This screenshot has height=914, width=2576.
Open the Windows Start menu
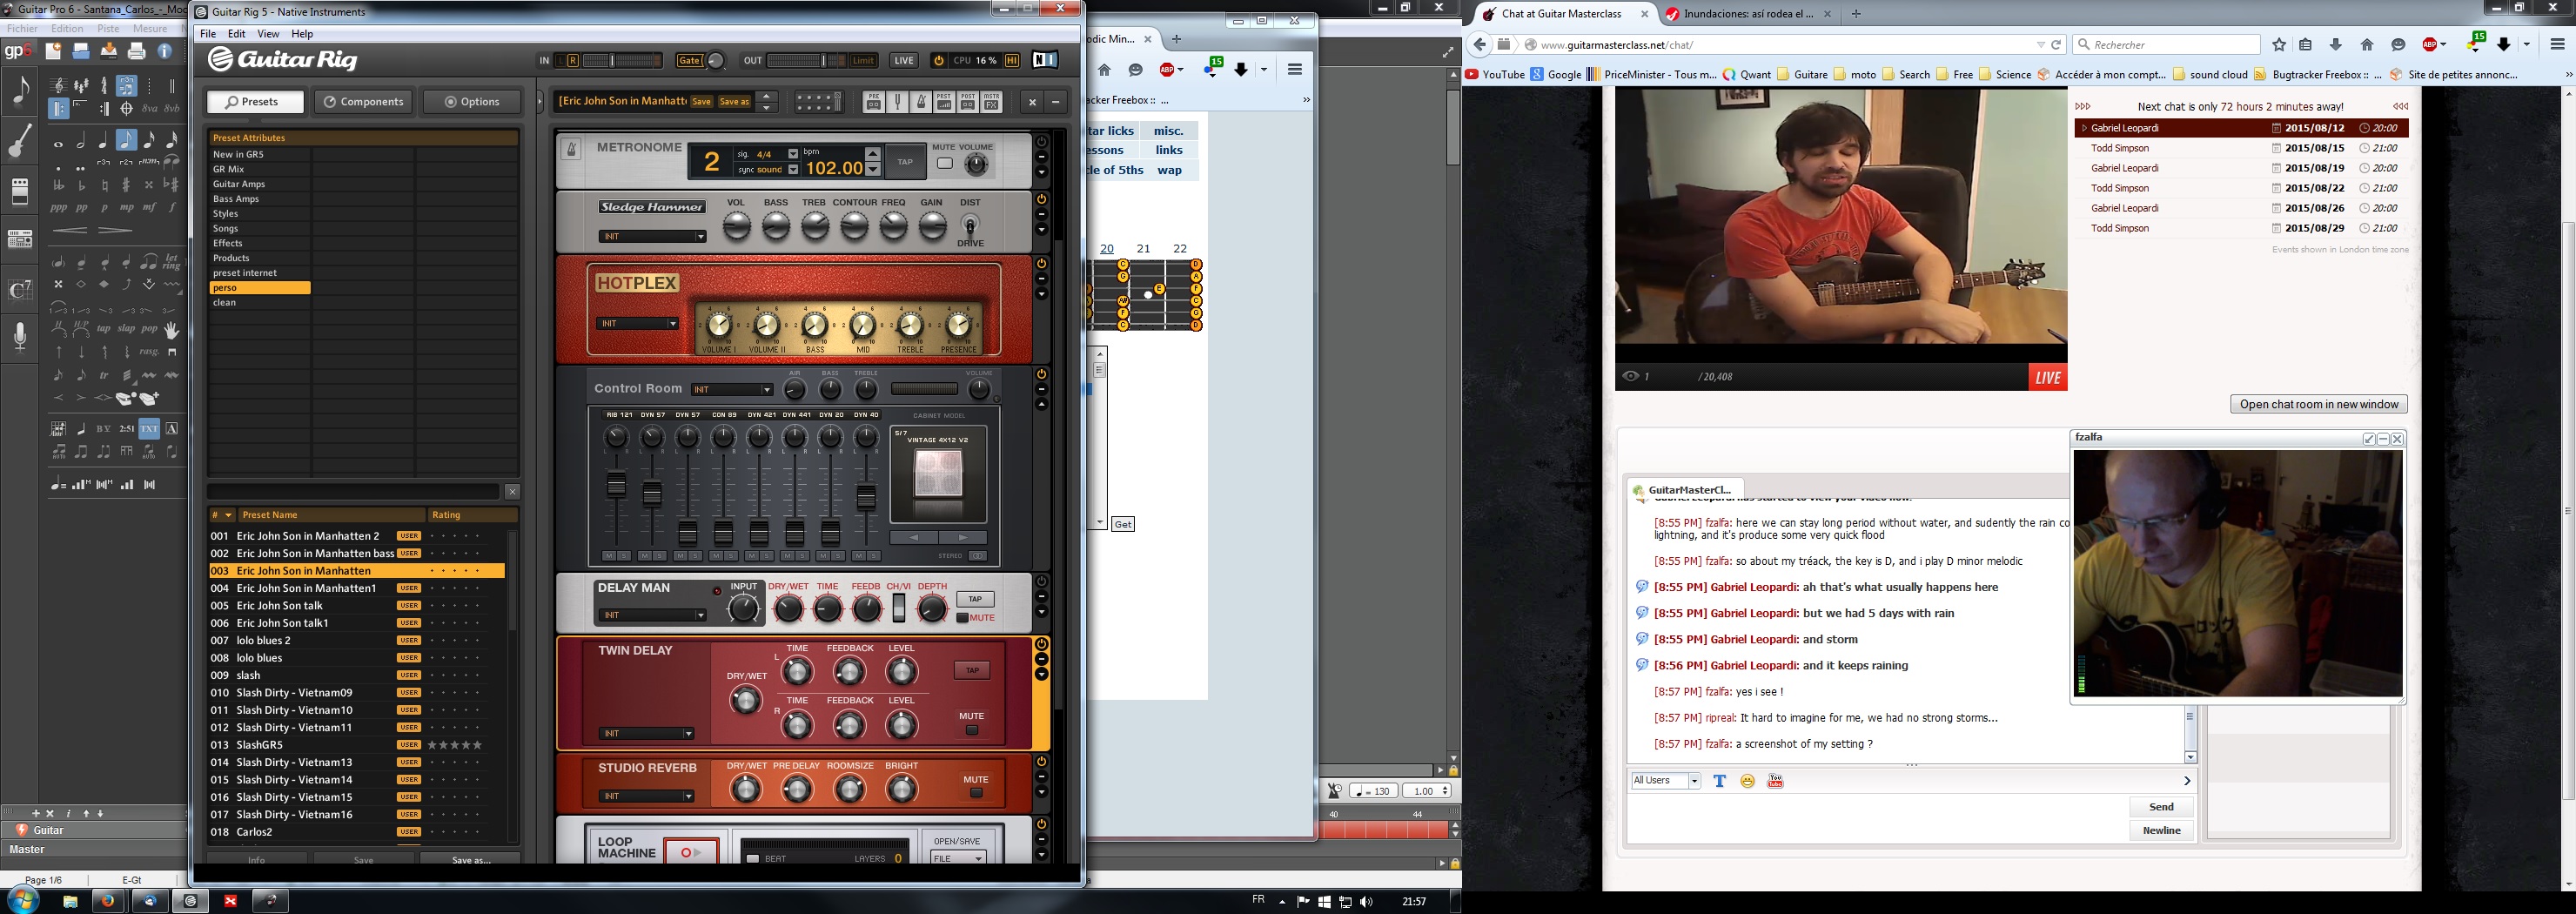tap(22, 900)
